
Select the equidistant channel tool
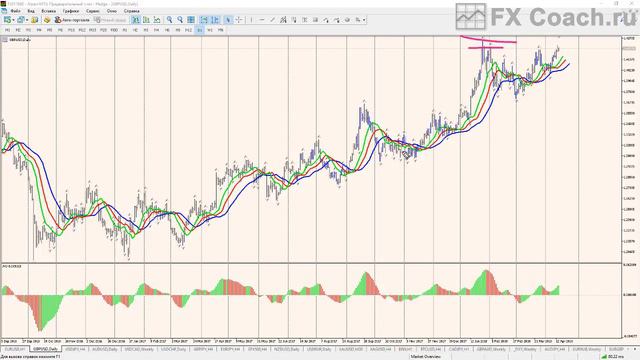tap(283, 20)
